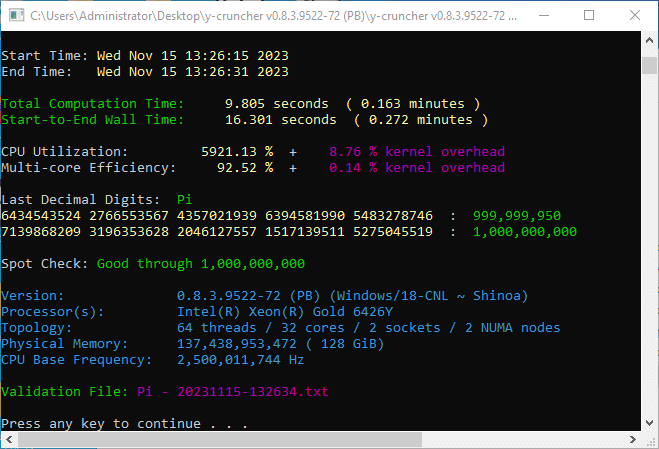Click the '2,500,011,744 Hz' frequency value

tap(240, 360)
